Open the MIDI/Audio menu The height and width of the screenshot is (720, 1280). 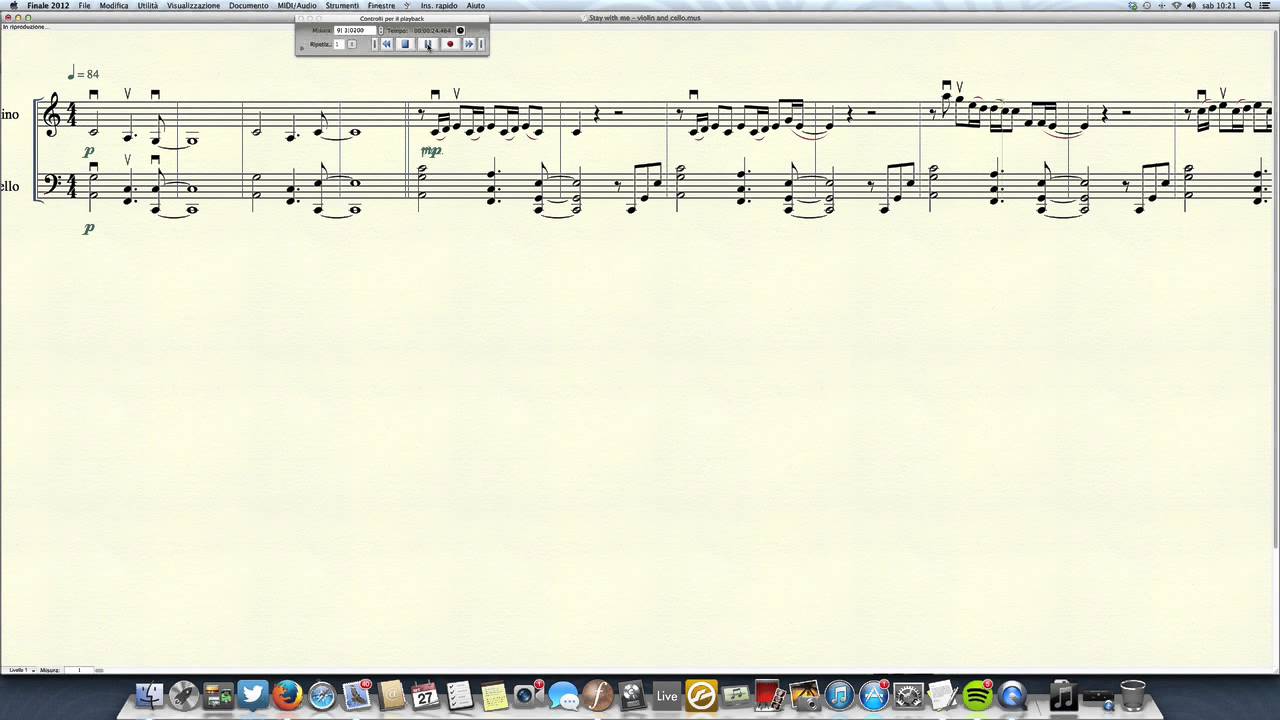click(297, 5)
